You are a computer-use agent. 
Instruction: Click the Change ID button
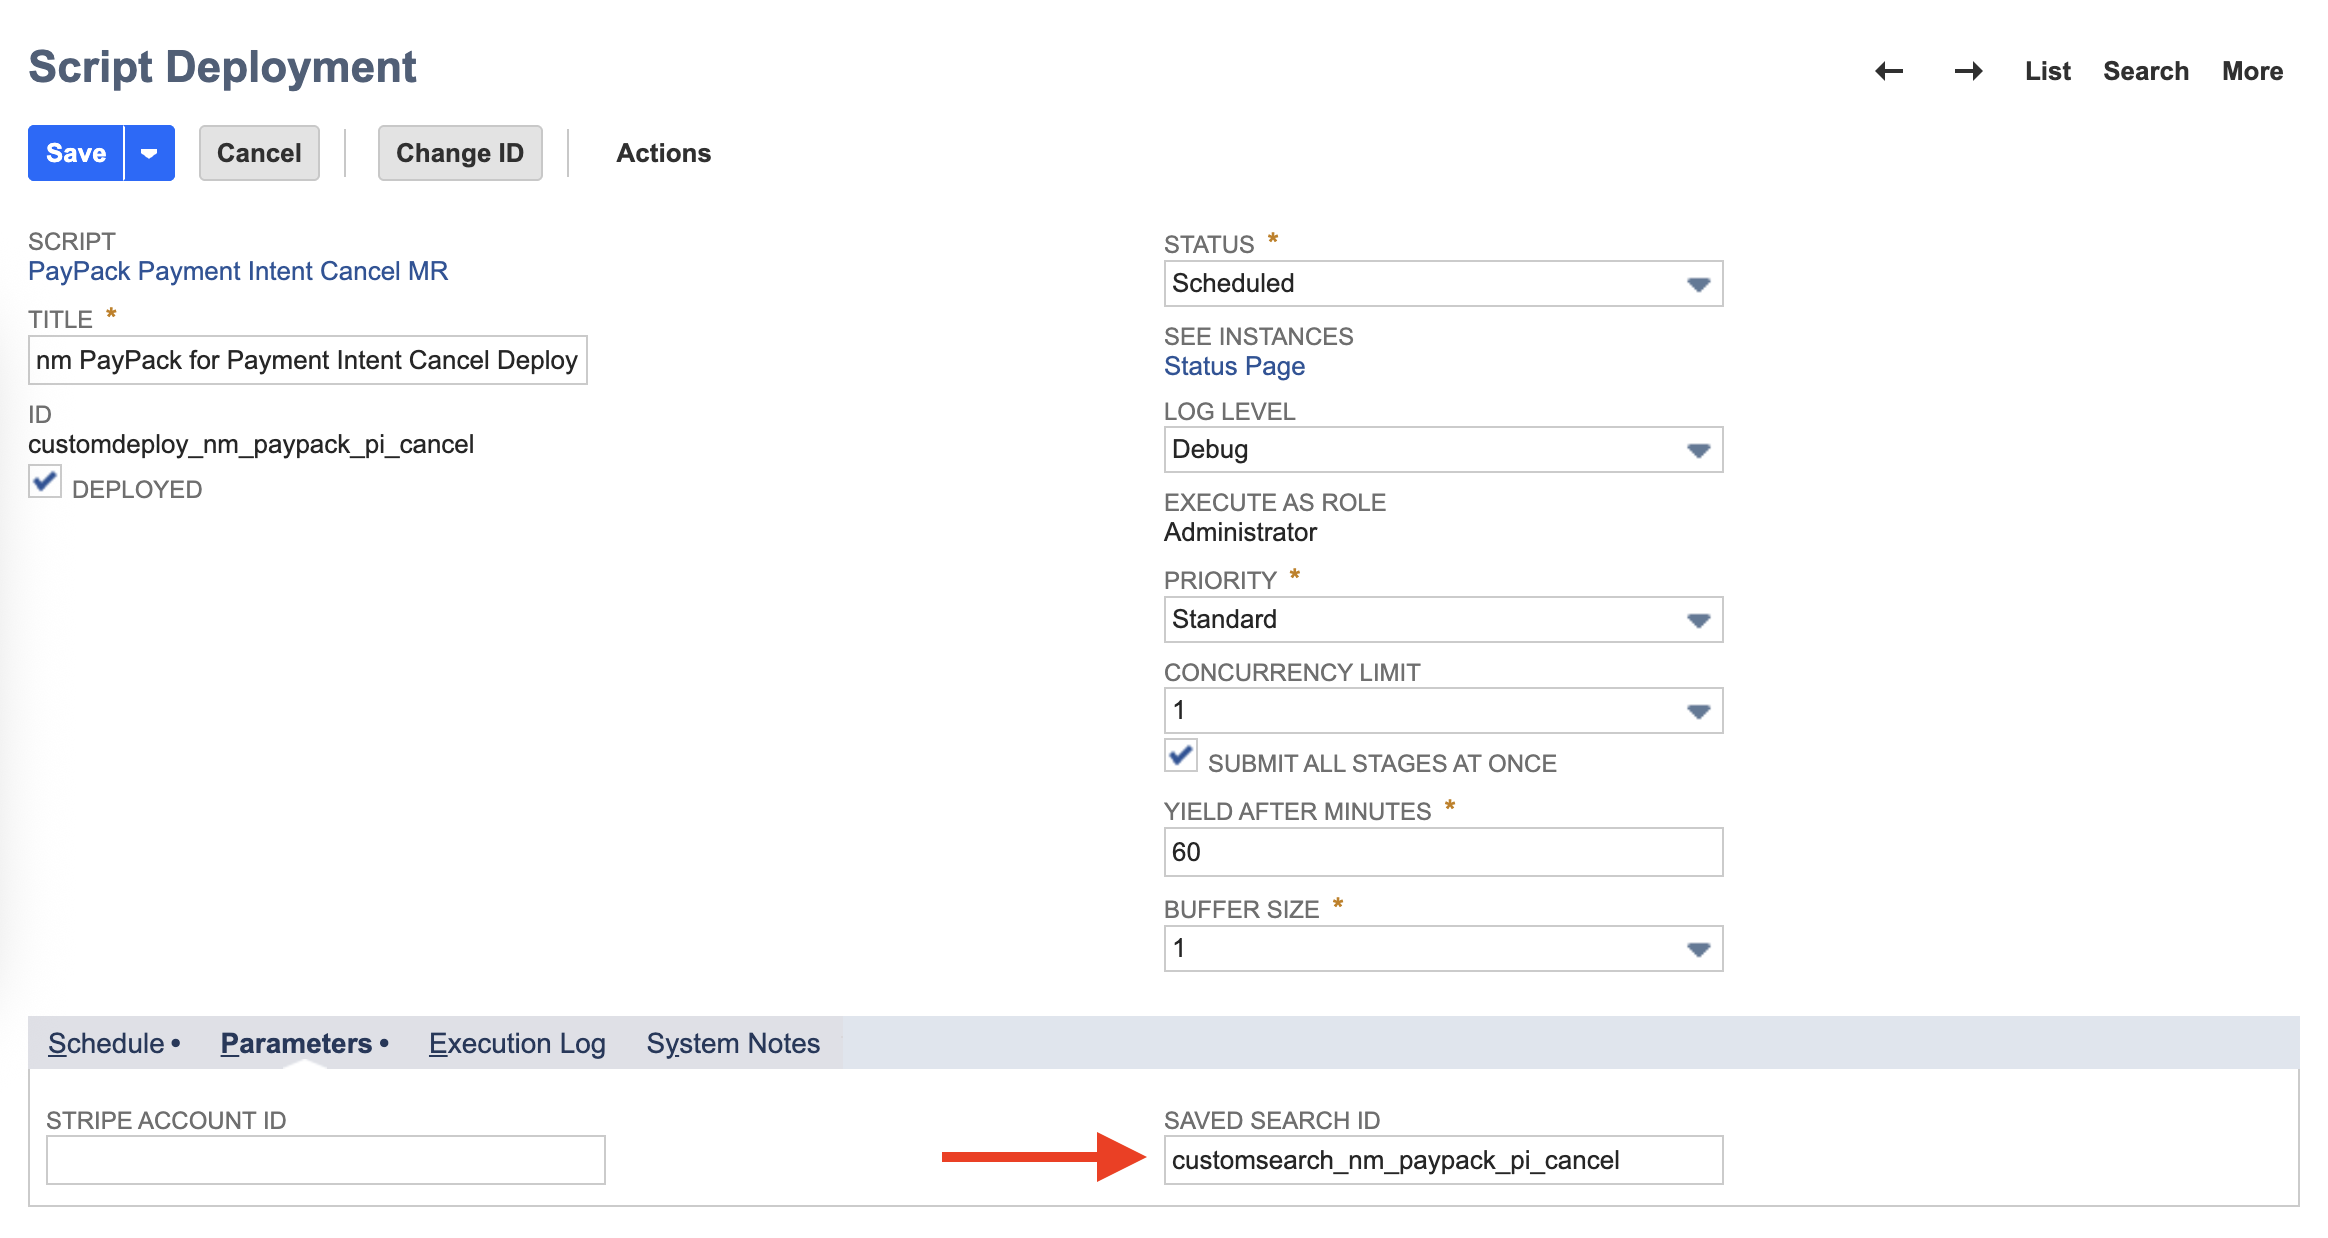[x=460, y=153]
